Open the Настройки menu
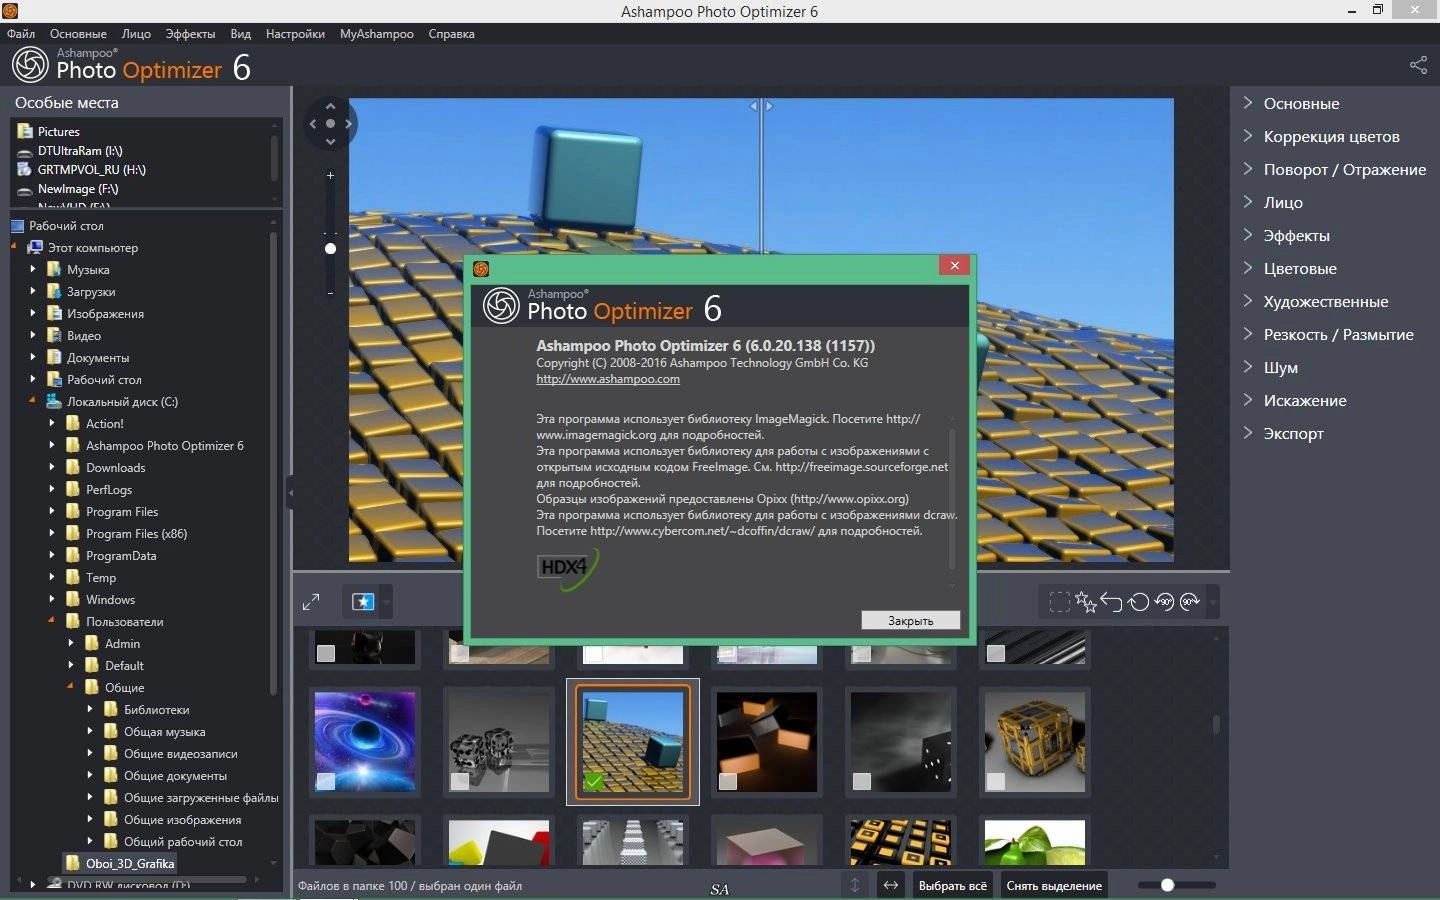 [295, 34]
